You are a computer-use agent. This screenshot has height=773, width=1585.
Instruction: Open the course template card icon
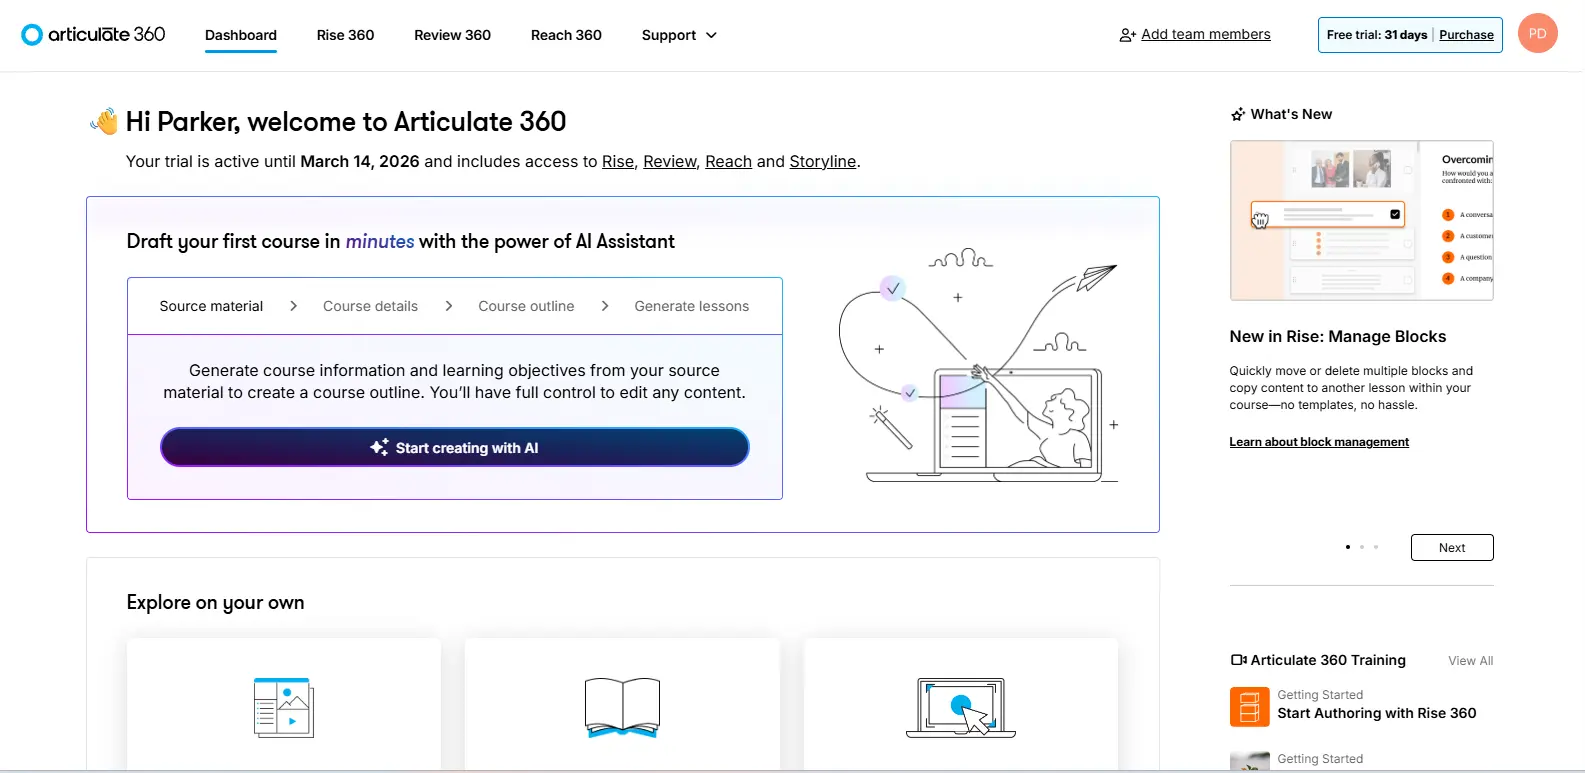283,707
